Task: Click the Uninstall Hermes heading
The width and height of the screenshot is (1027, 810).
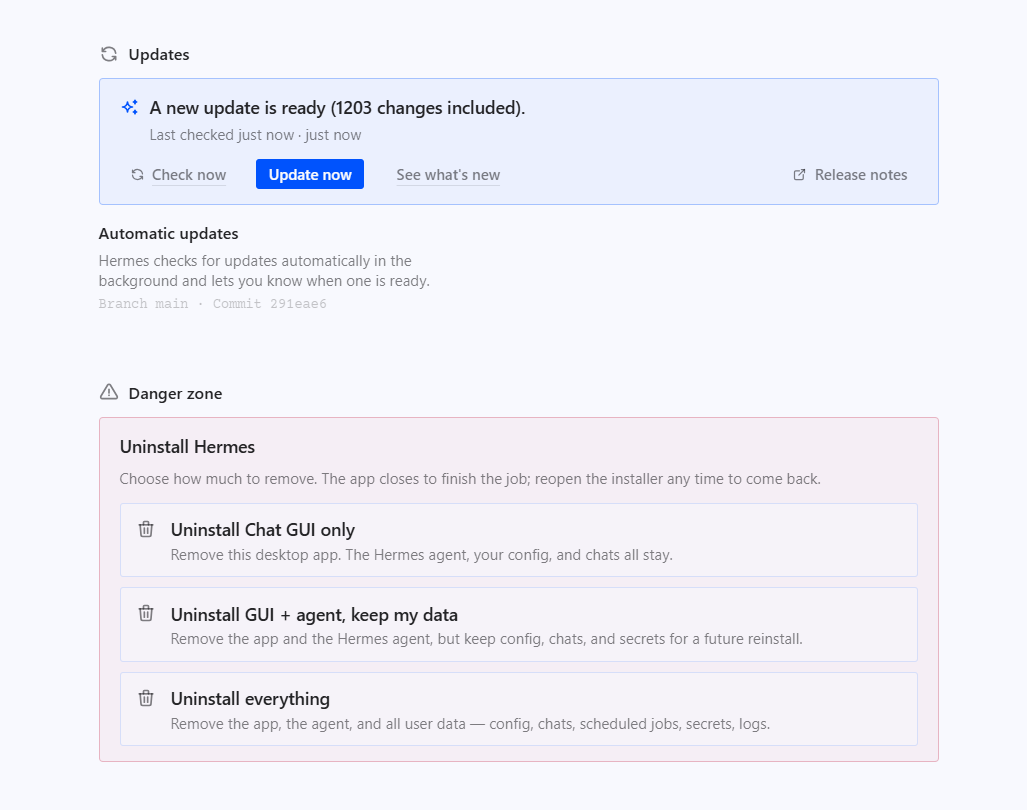Action: [187, 447]
